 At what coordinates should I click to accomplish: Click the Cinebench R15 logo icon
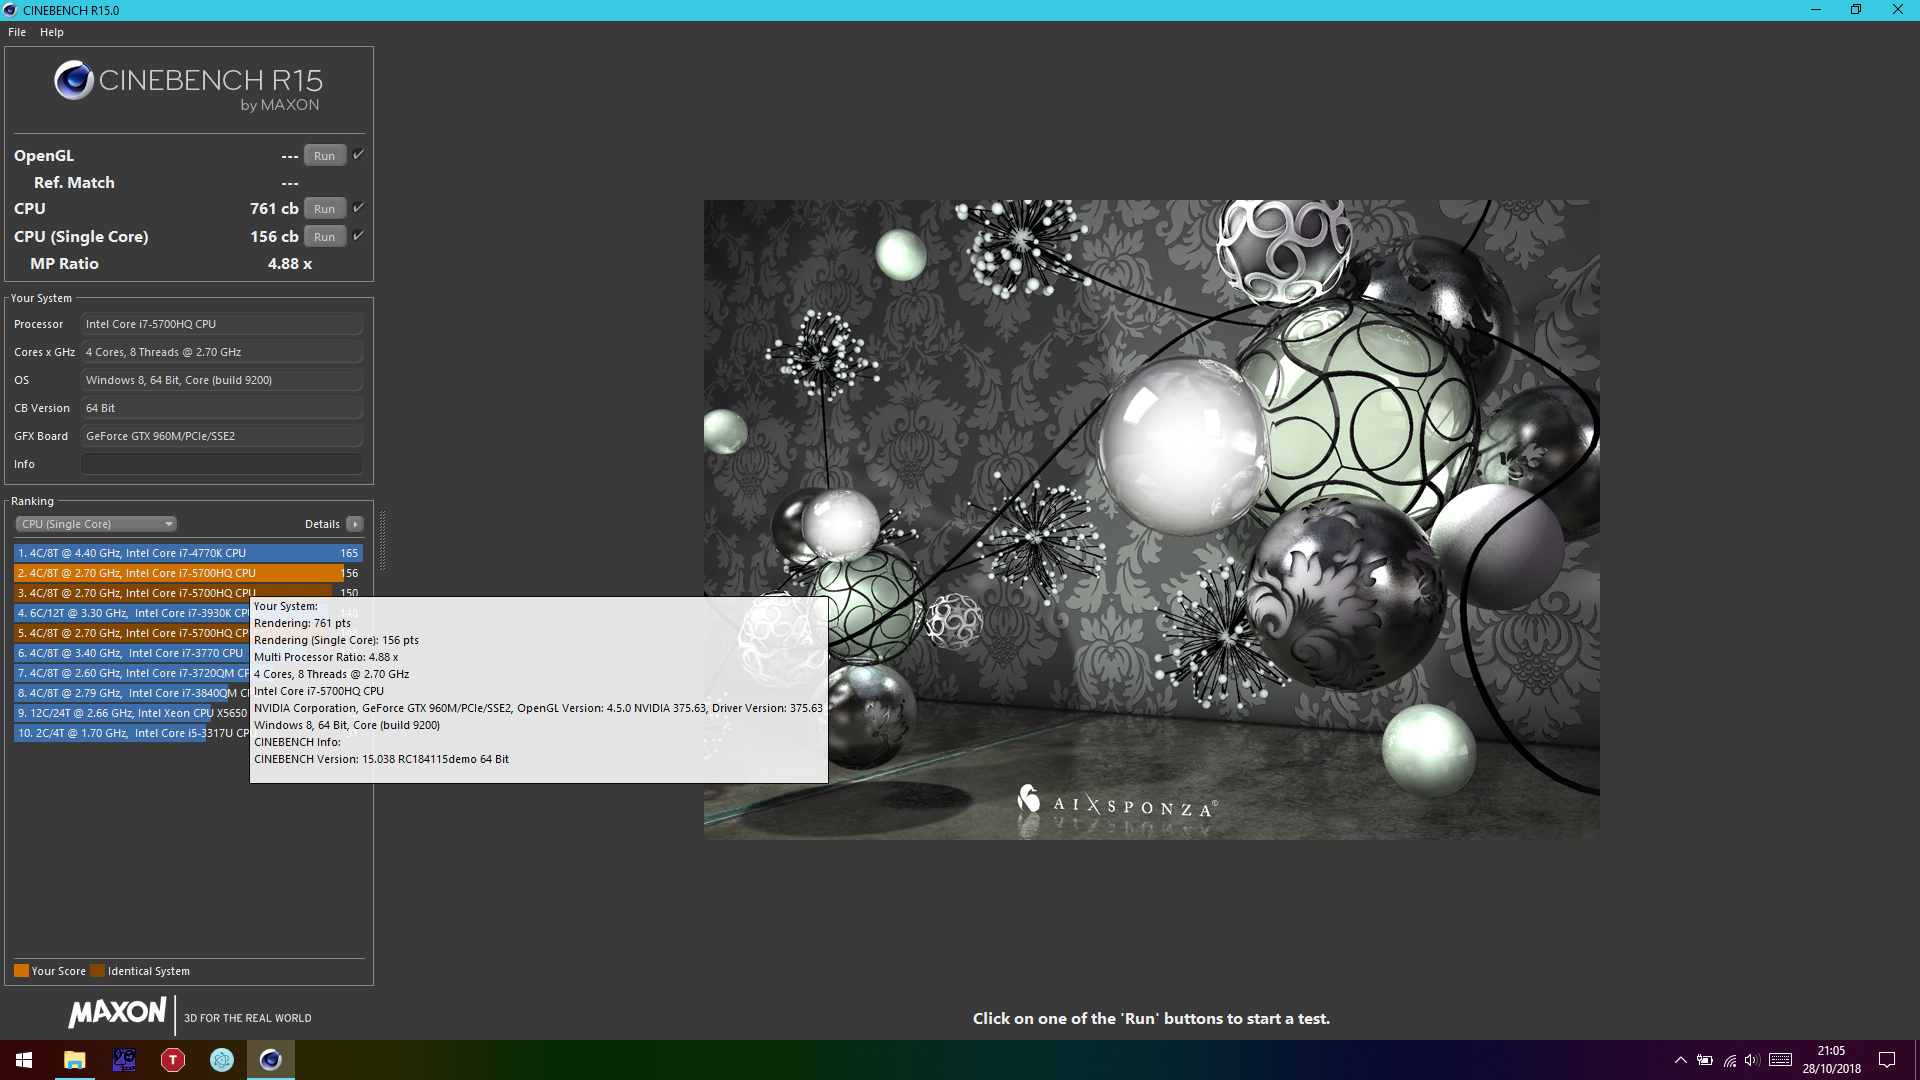point(73,80)
